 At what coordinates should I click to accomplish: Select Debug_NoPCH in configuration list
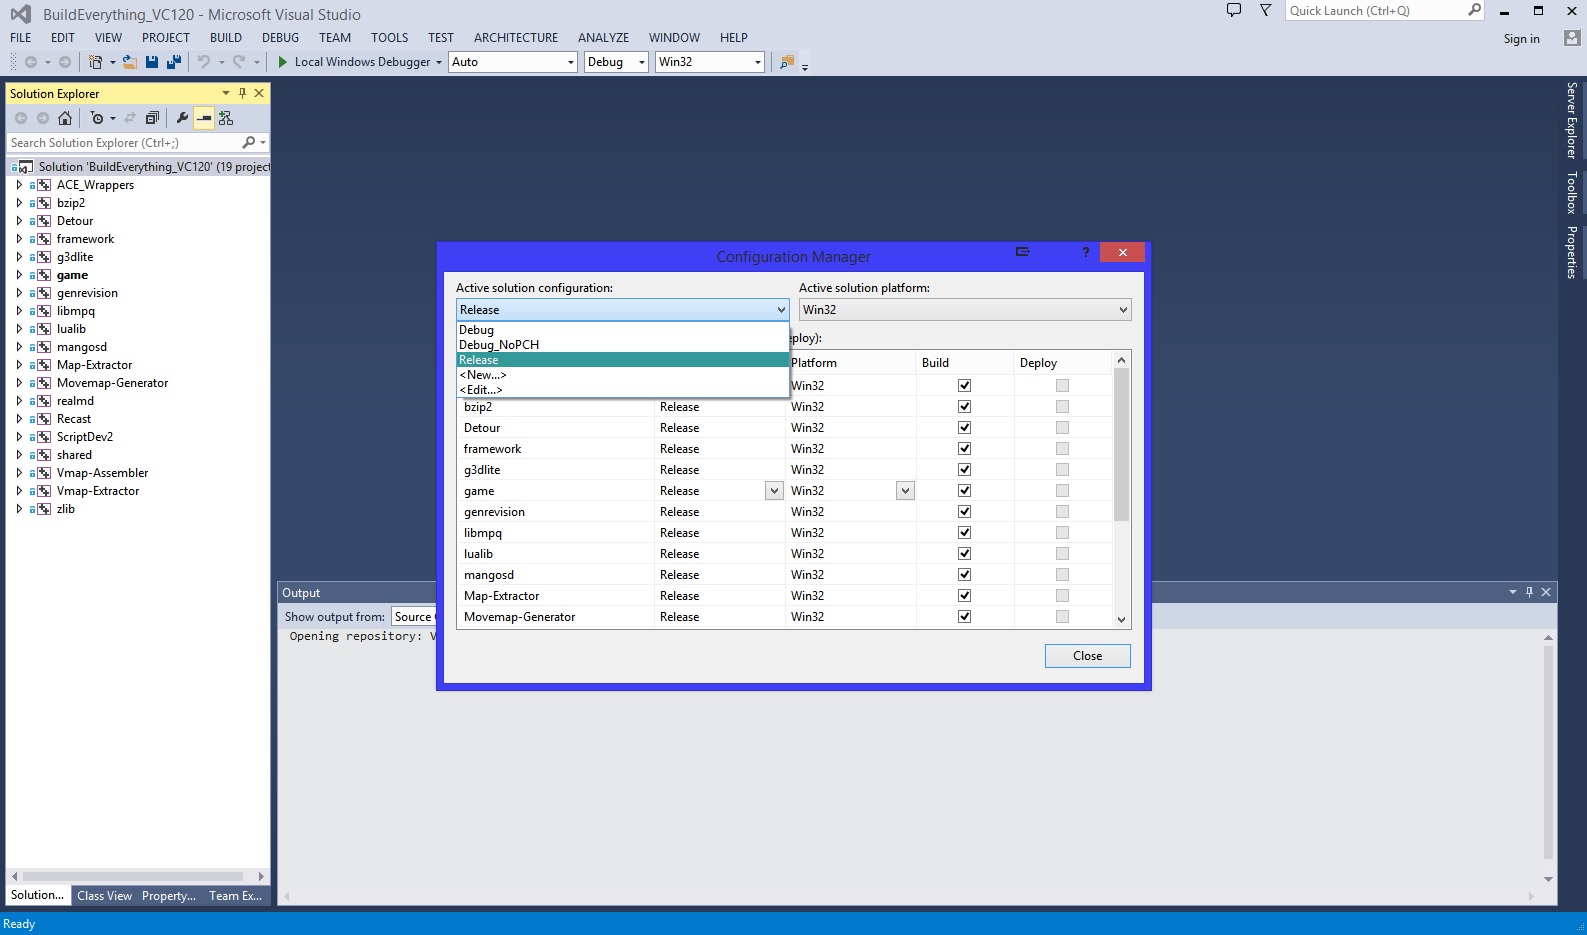pyautogui.click(x=622, y=345)
